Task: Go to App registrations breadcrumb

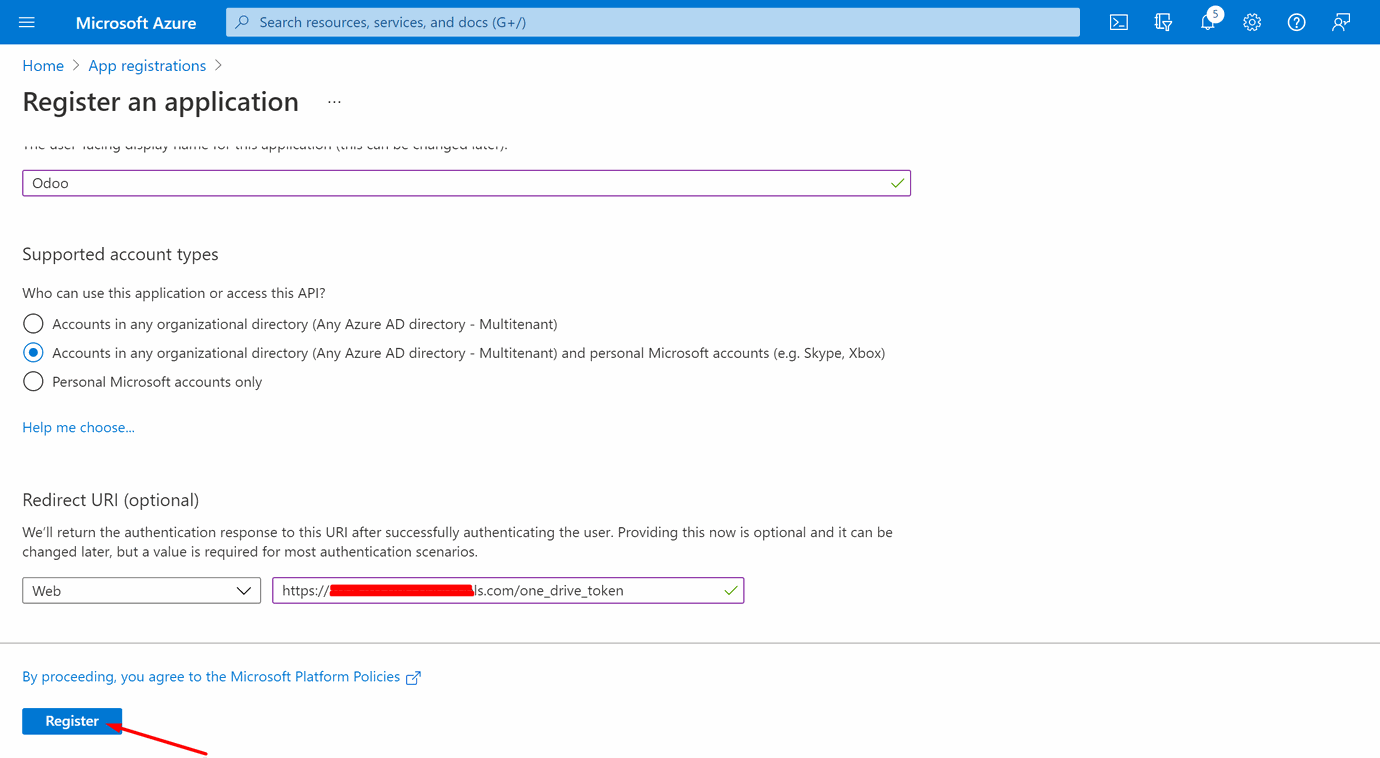Action: (147, 66)
